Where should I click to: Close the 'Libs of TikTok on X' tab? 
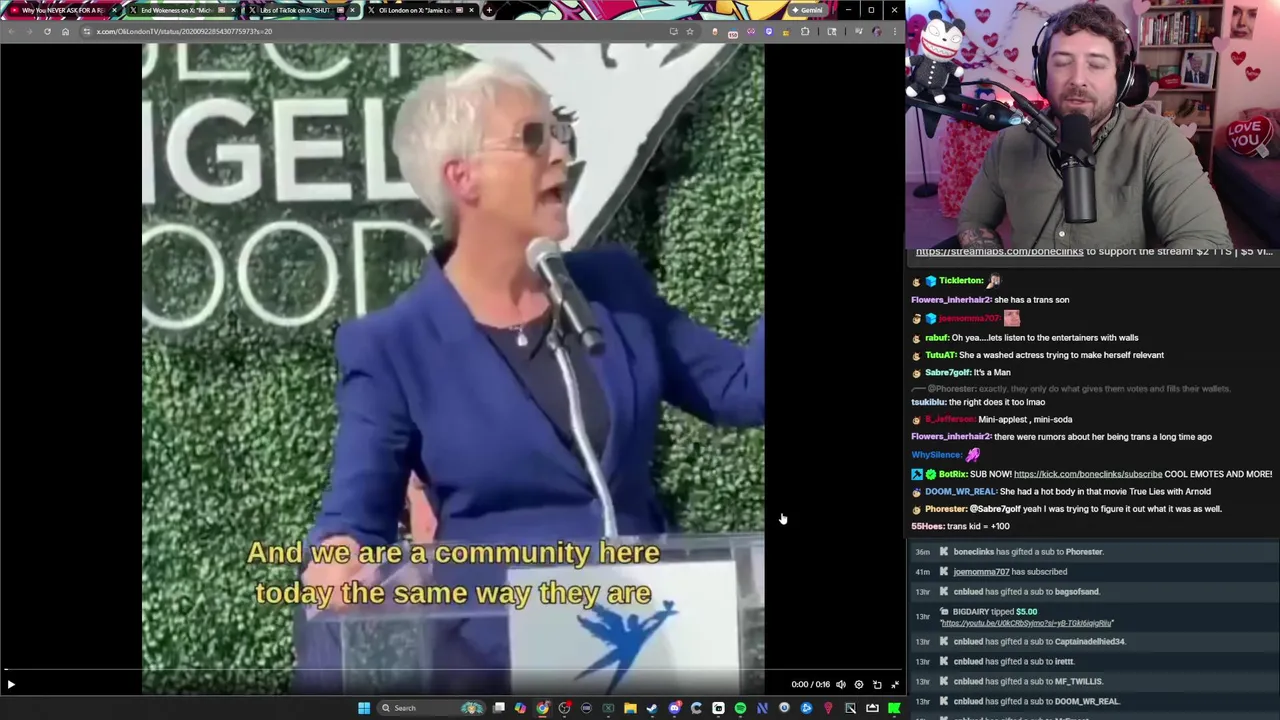[352, 10]
